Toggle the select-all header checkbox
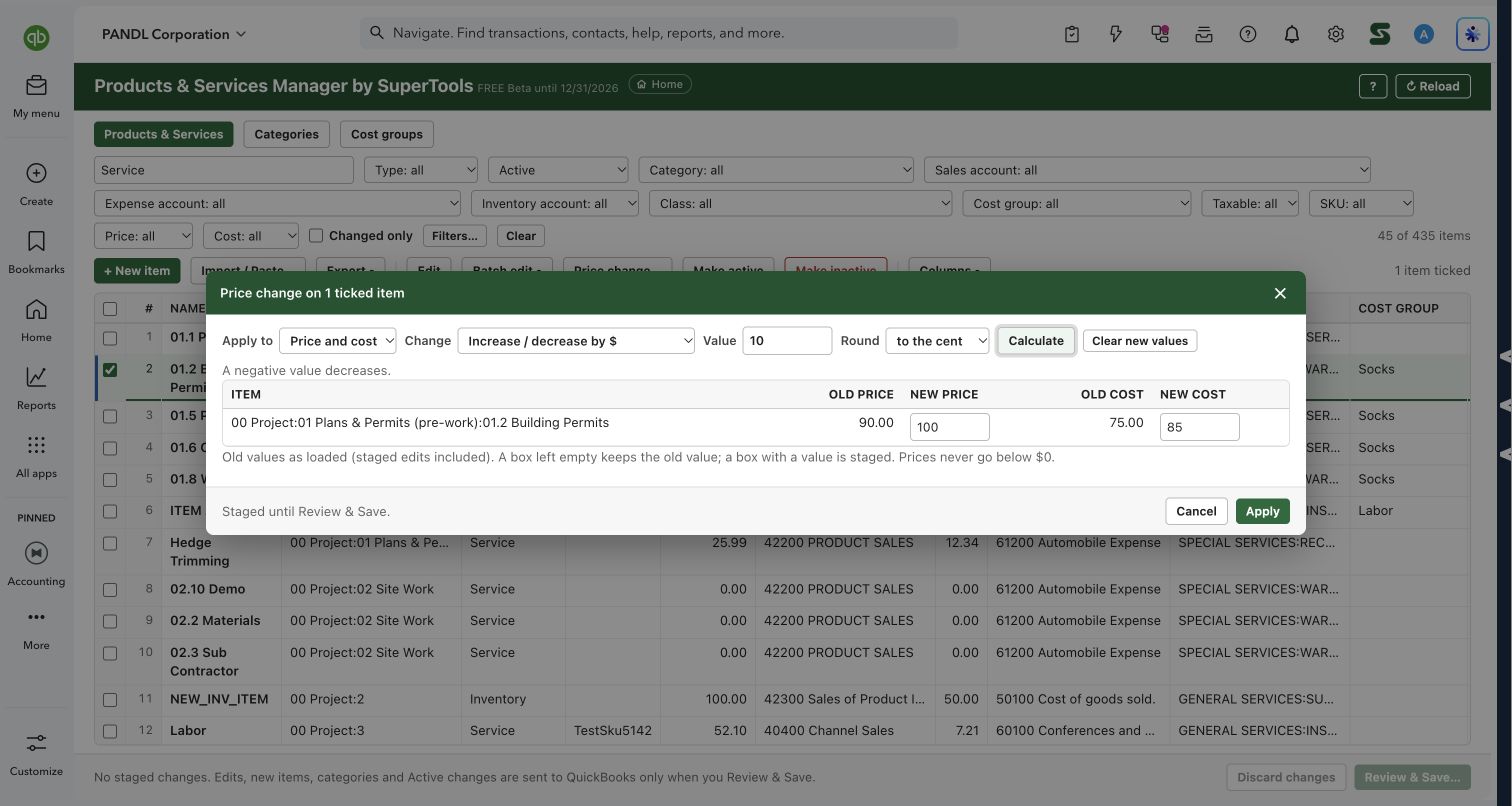The height and width of the screenshot is (806, 1512). coord(110,309)
